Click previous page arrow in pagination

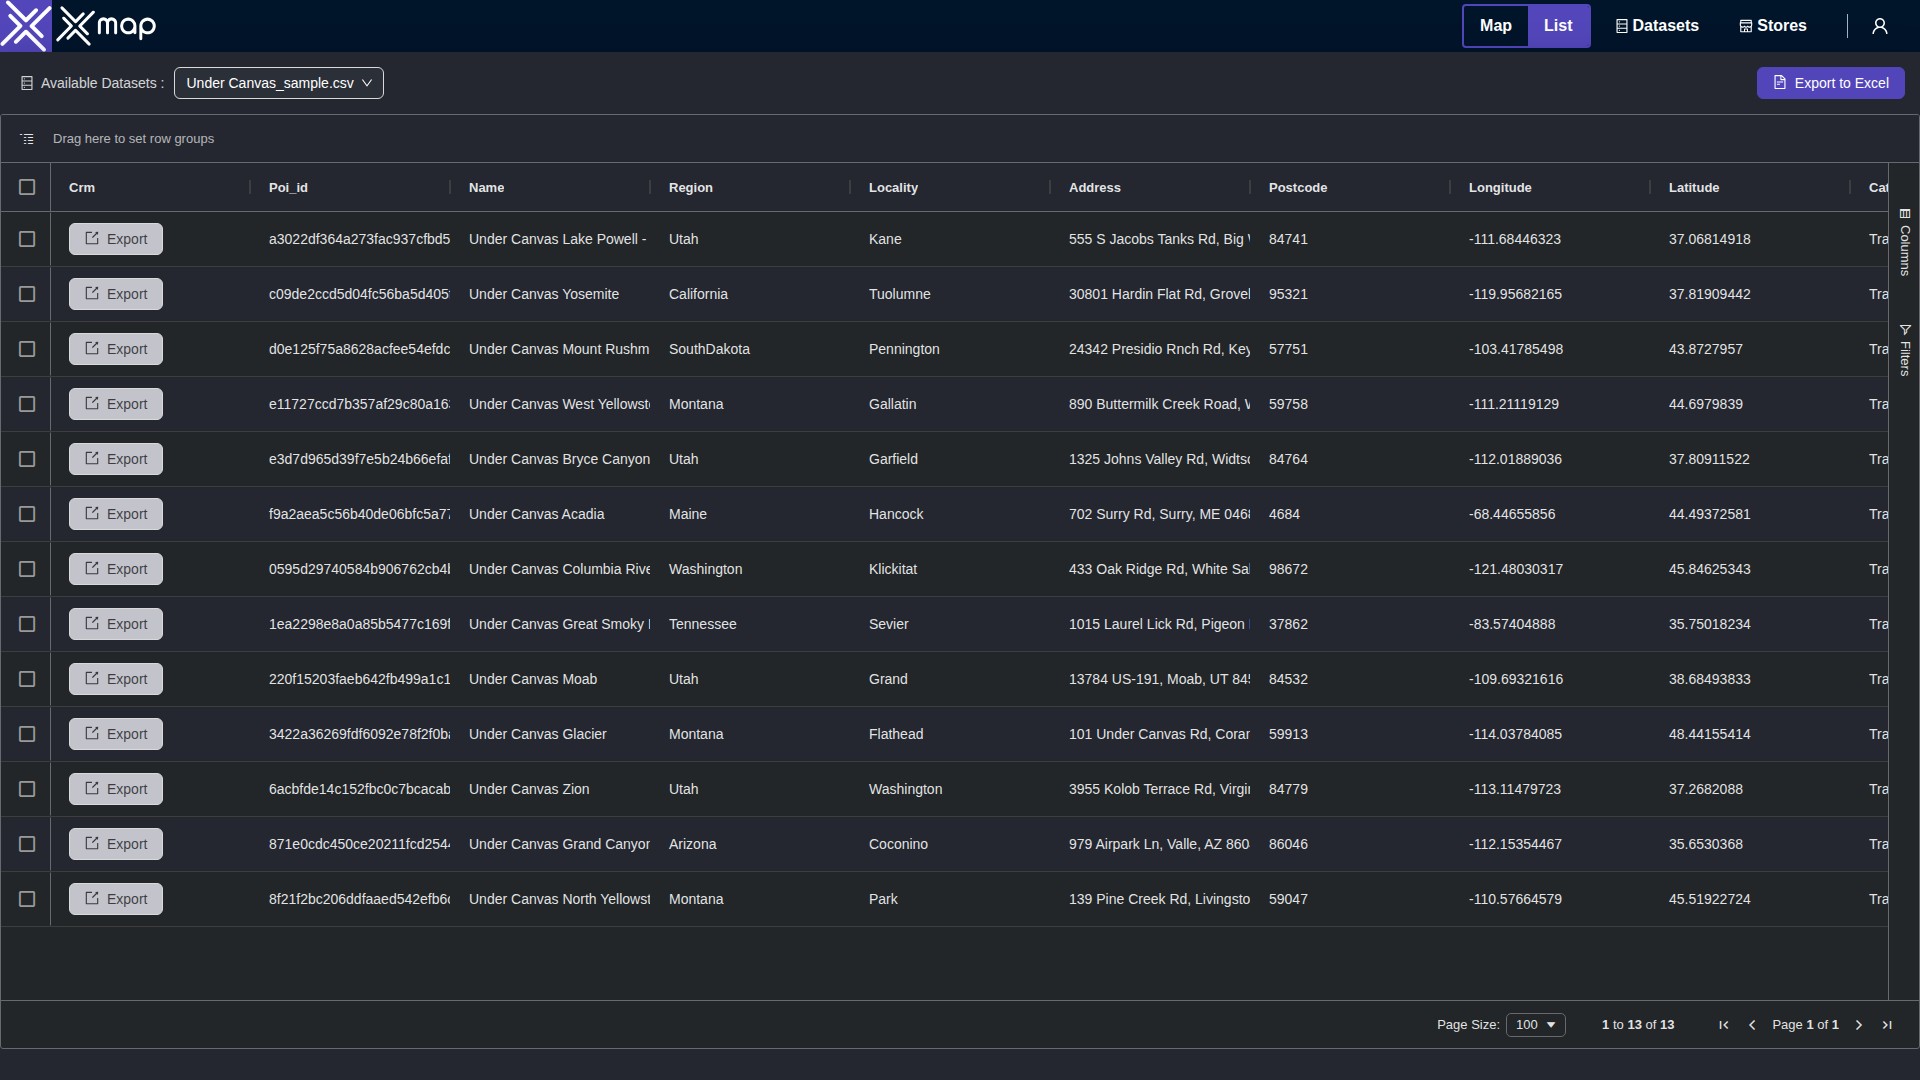point(1752,1025)
